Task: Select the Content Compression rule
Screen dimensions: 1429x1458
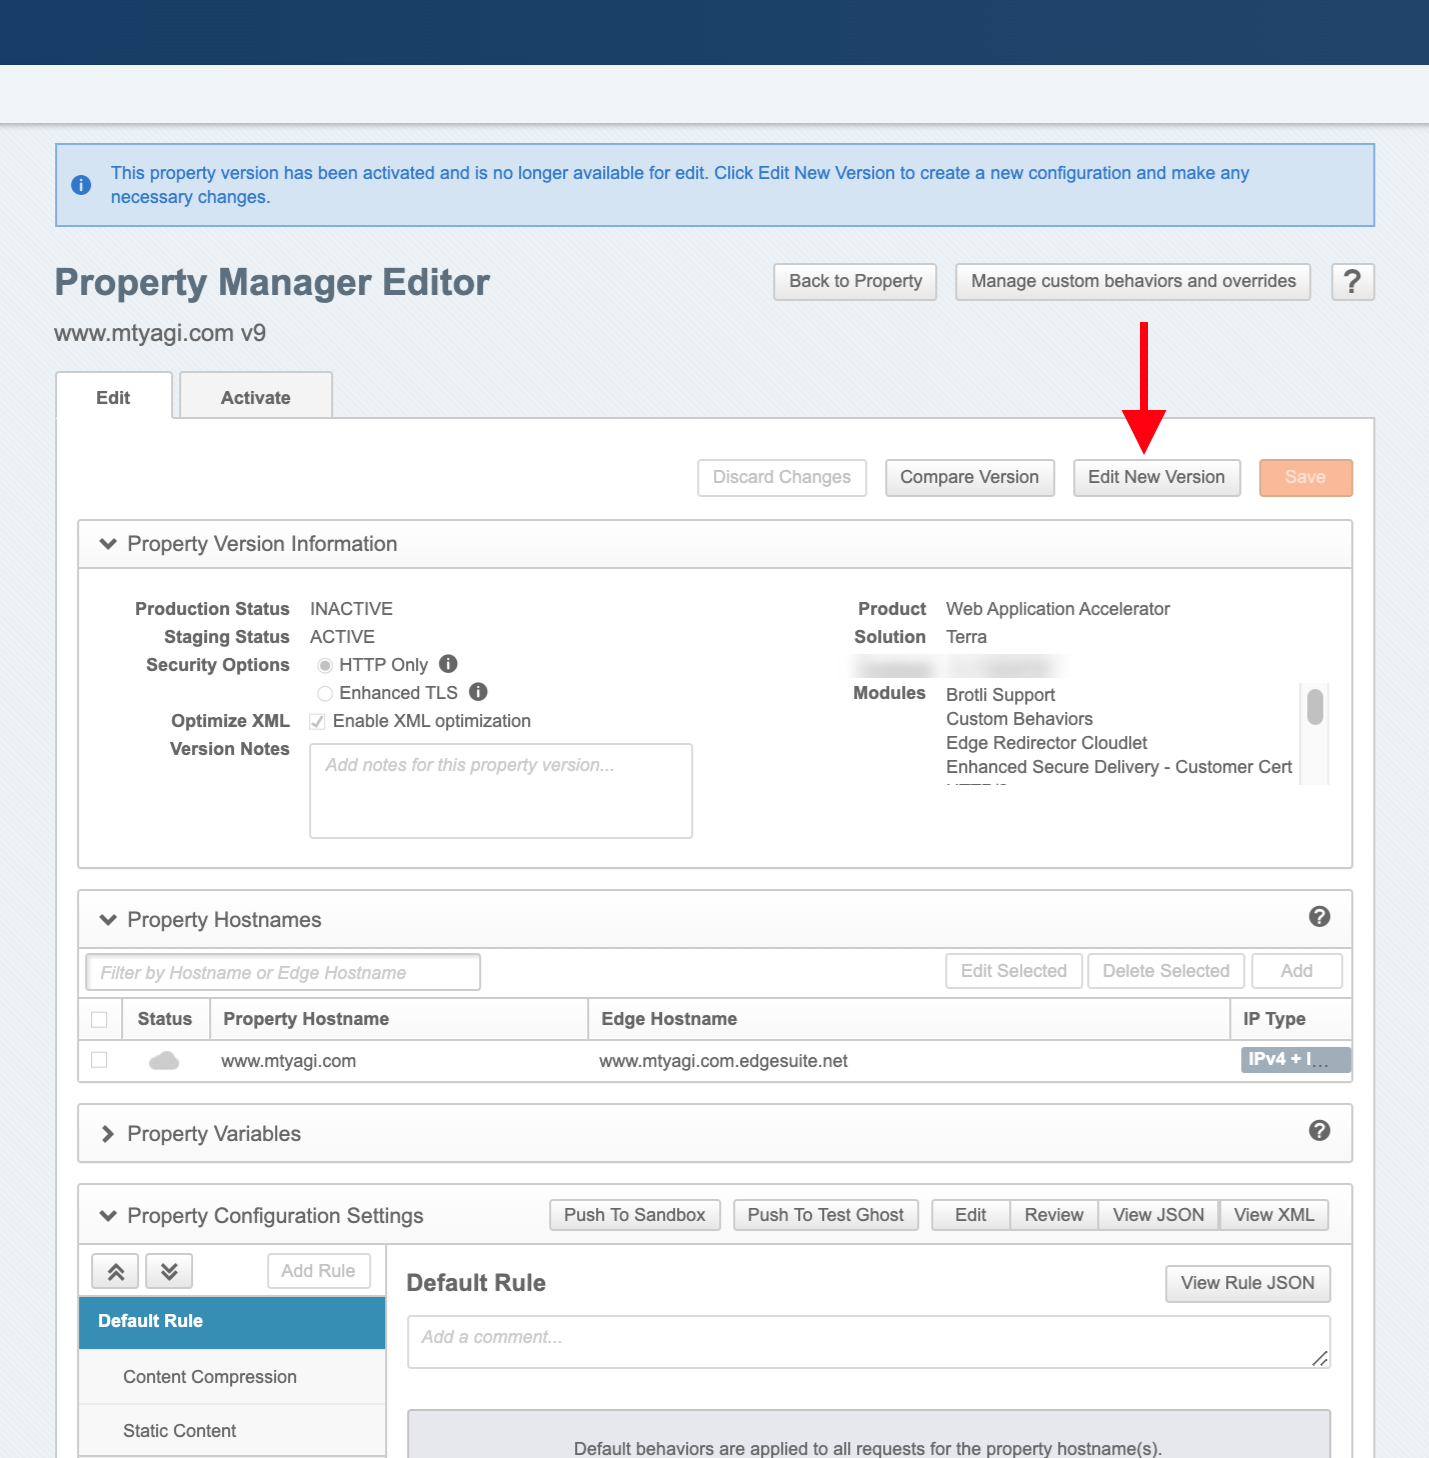Action: pyautogui.click(x=209, y=1377)
